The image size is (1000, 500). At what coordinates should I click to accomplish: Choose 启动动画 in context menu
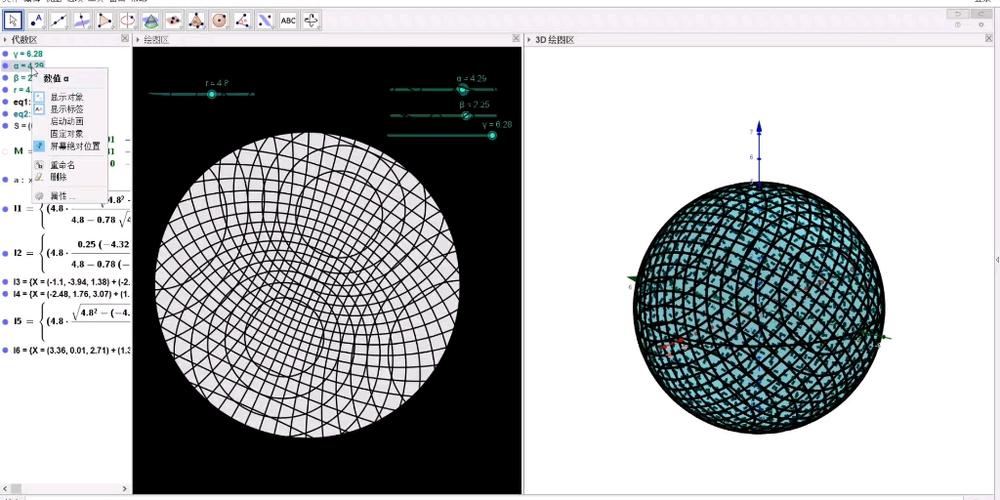(x=66, y=121)
